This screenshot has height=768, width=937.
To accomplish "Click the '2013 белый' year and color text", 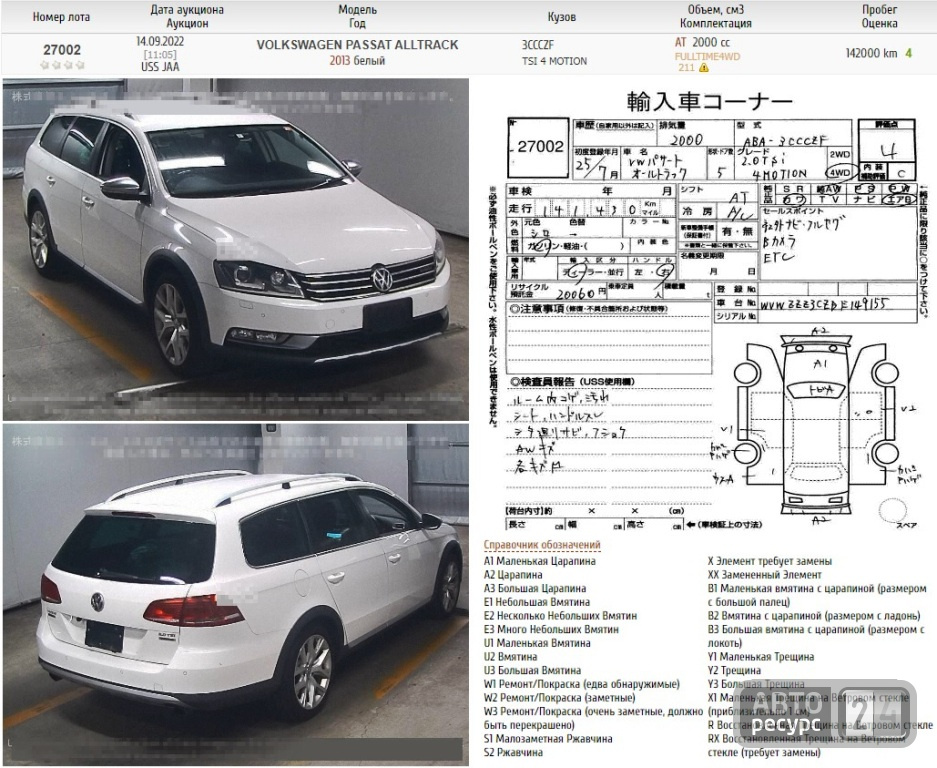I will [x=357, y=60].
